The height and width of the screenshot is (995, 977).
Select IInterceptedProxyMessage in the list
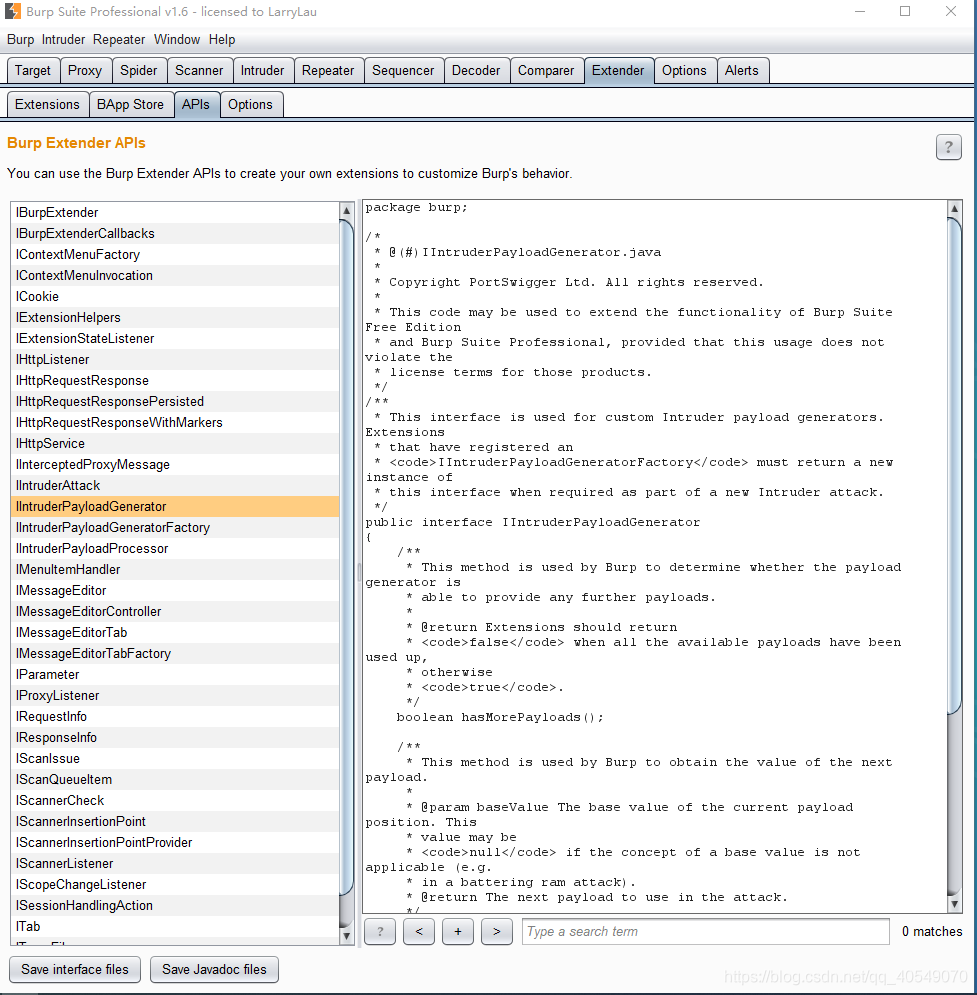point(175,465)
